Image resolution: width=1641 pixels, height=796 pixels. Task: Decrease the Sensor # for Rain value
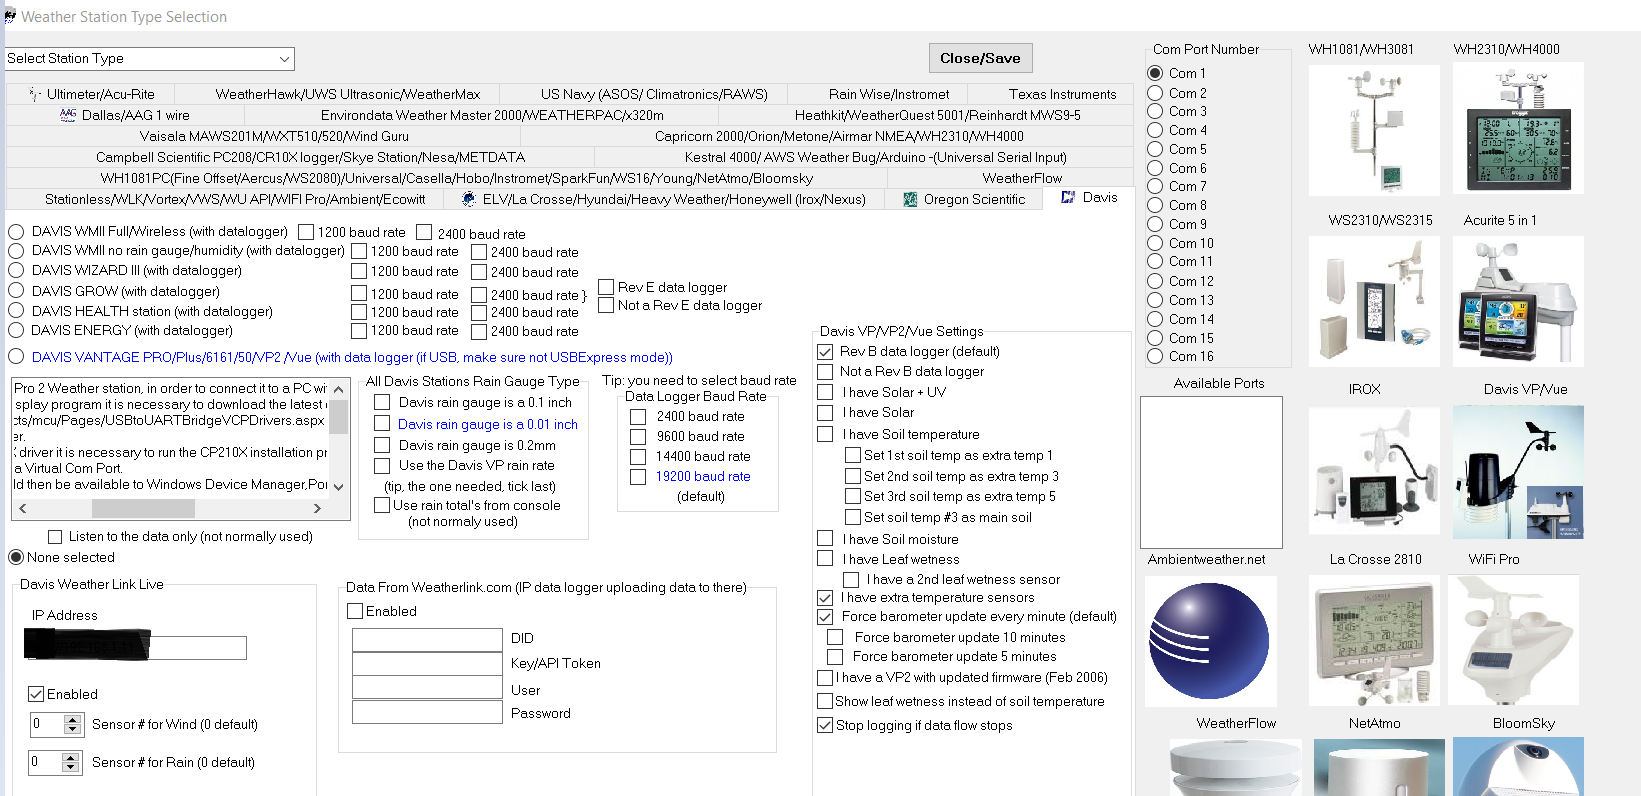71,767
